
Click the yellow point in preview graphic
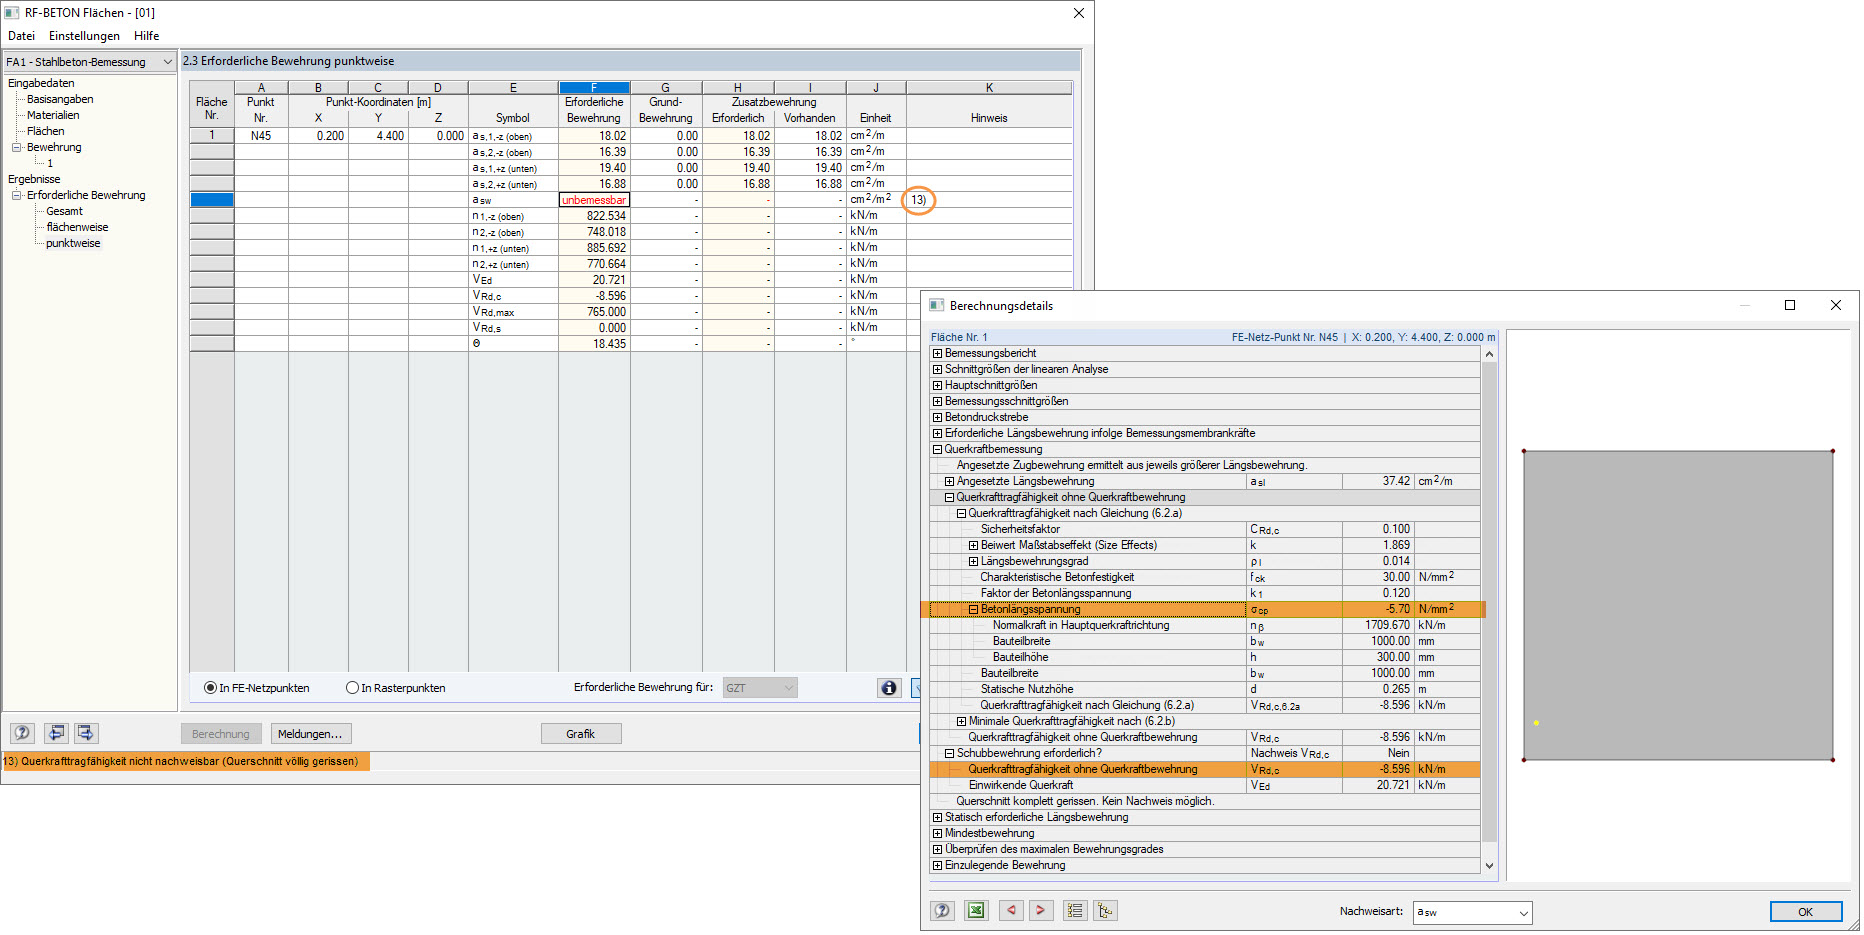(x=1536, y=723)
